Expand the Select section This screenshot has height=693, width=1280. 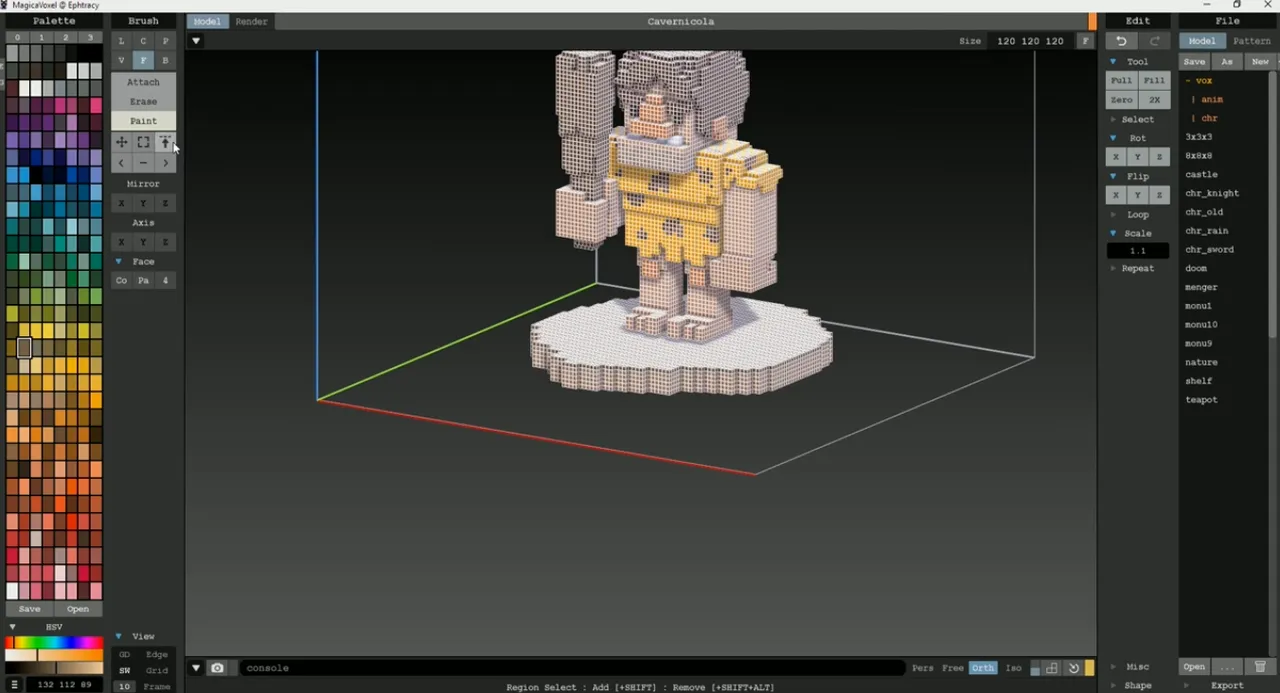point(1113,119)
